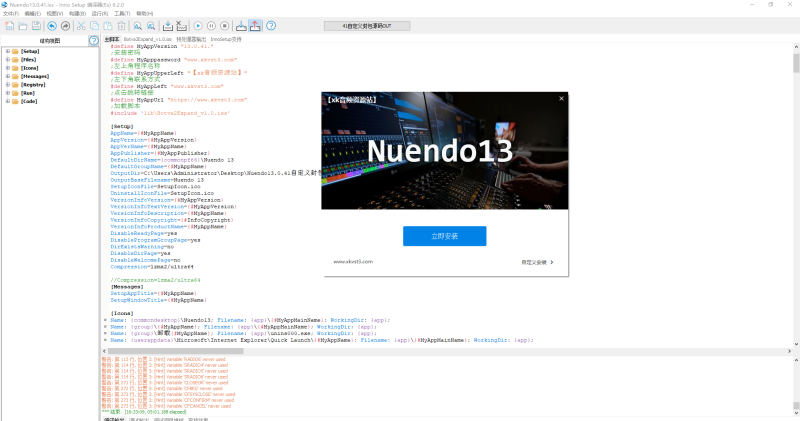Cut selection using the scissors icon
This screenshot has height=421, width=800.
81,26
